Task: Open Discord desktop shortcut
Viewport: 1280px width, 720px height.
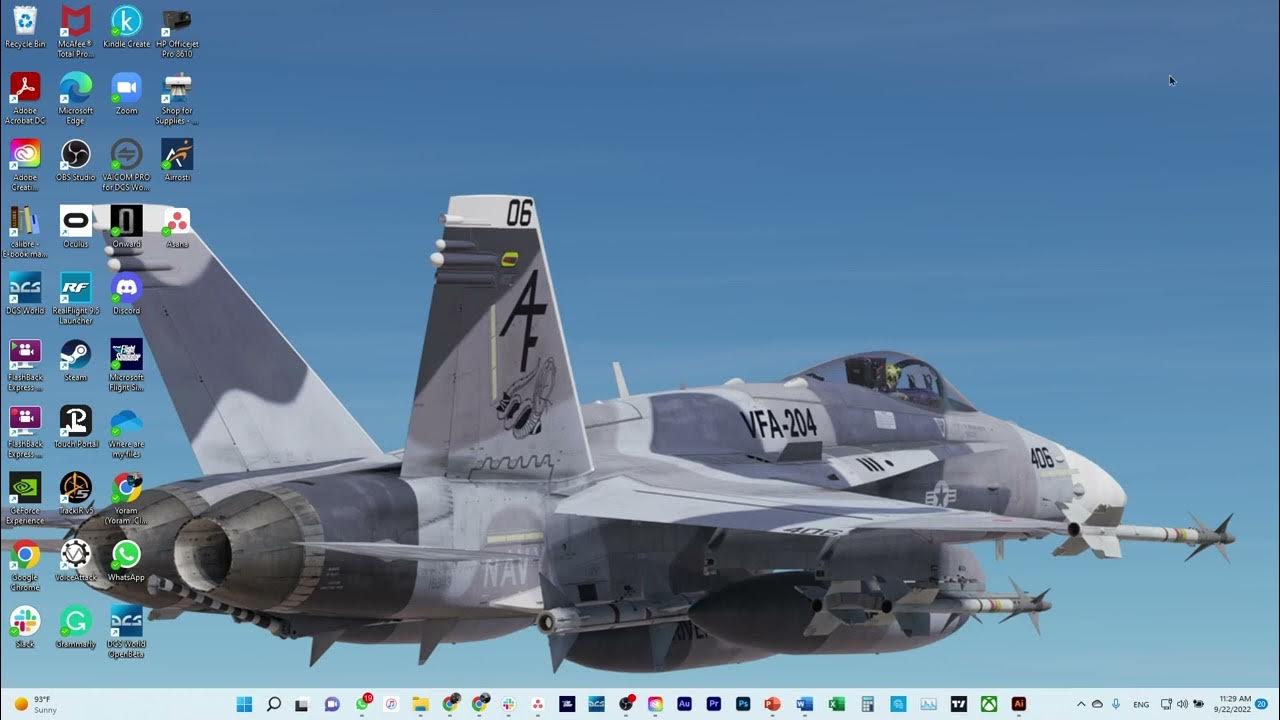Action: [x=126, y=294]
